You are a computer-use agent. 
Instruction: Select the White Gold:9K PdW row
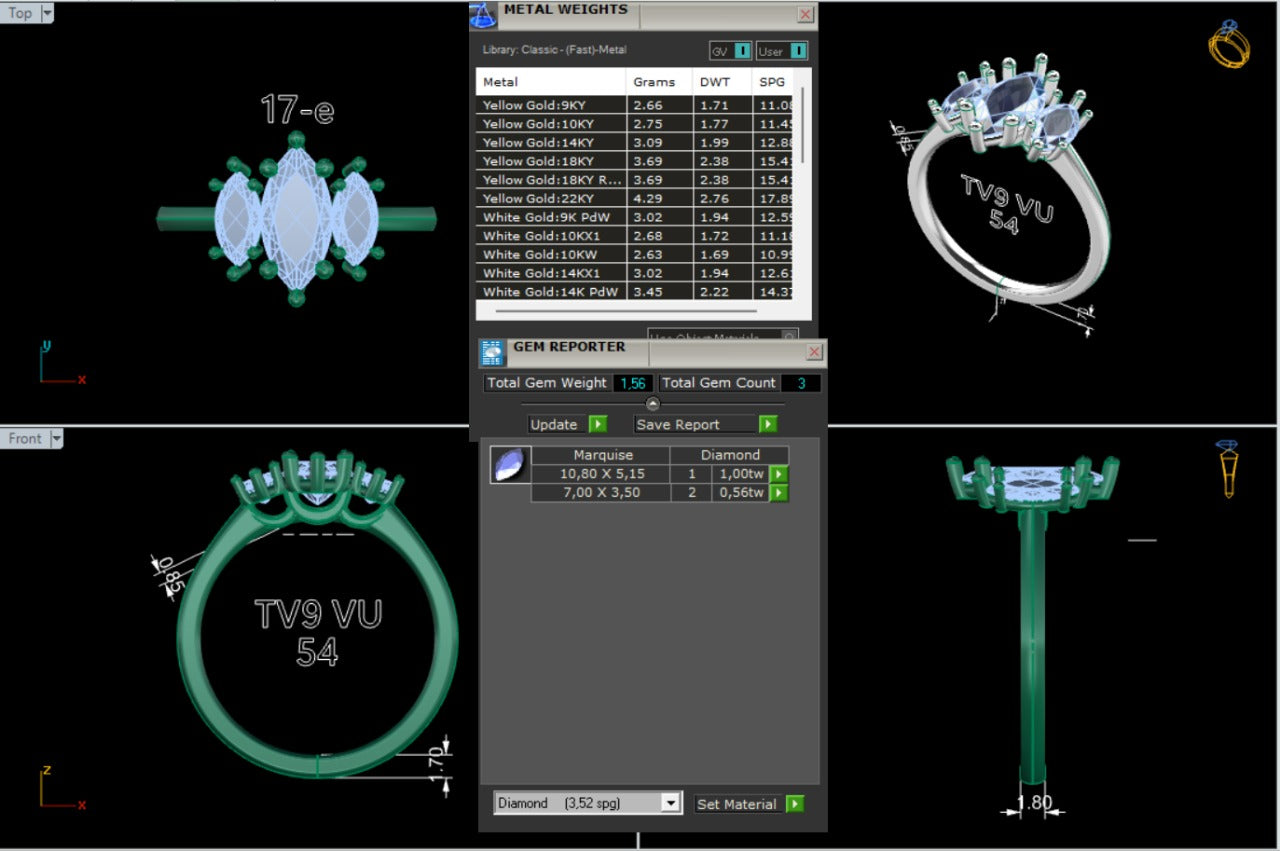point(635,217)
